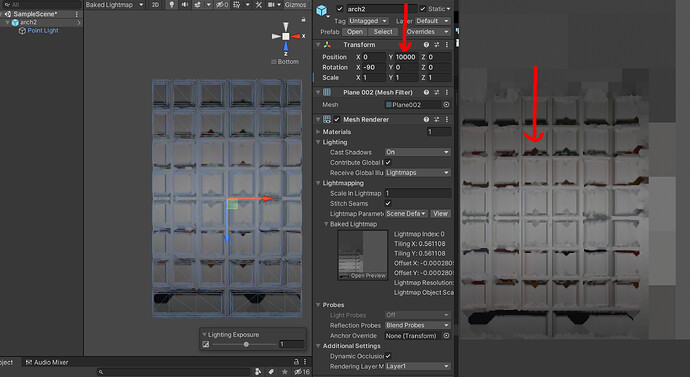
Task: Open Transform component help icon
Action: [x=426, y=45]
